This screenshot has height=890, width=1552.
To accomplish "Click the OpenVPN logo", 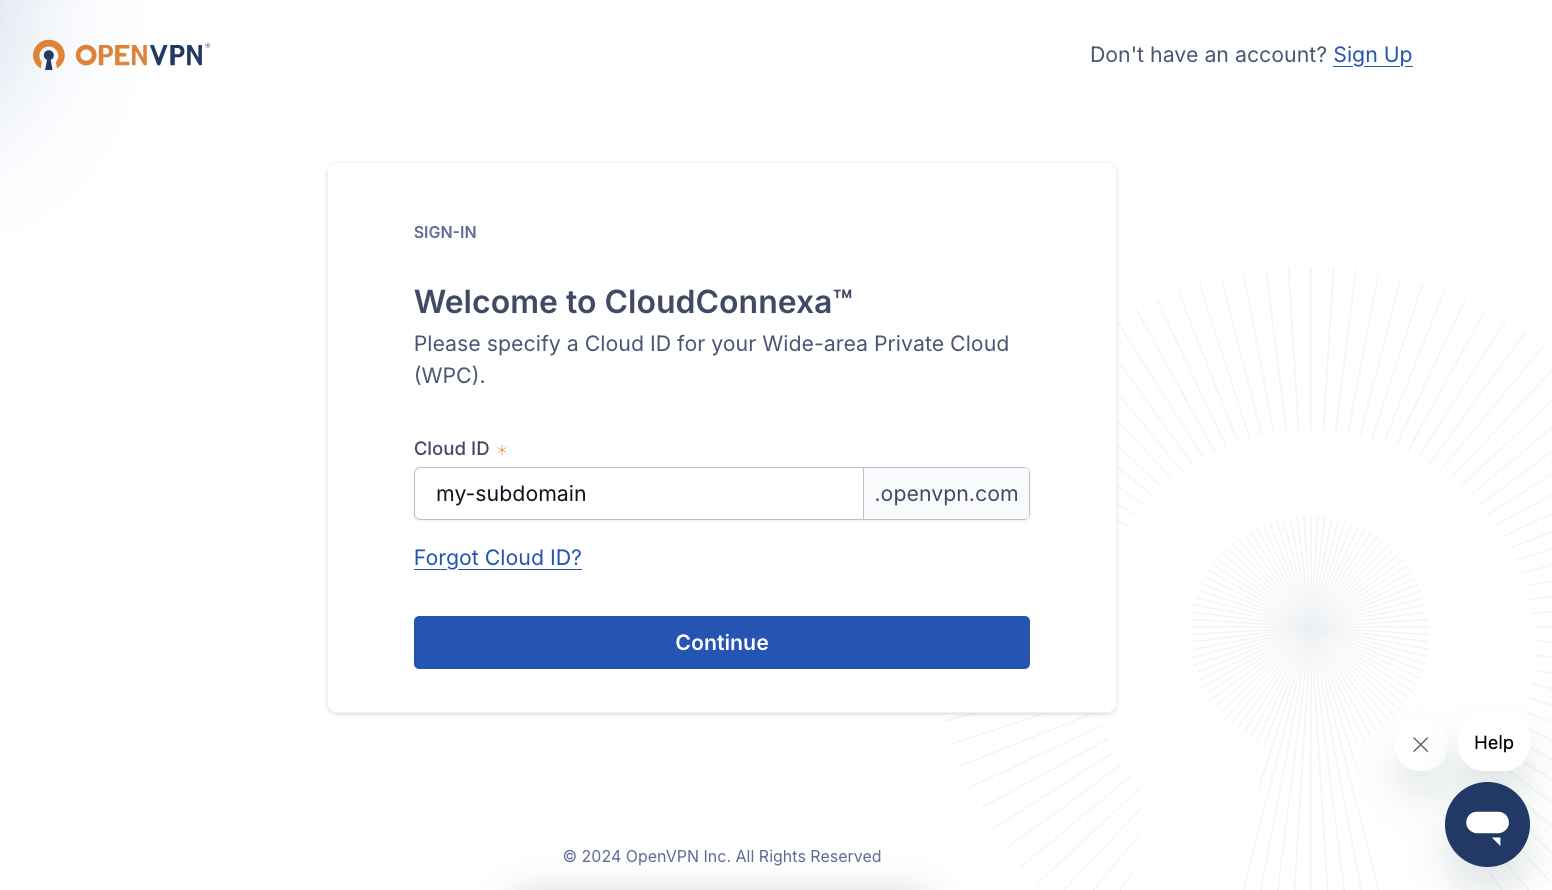I will [121, 55].
